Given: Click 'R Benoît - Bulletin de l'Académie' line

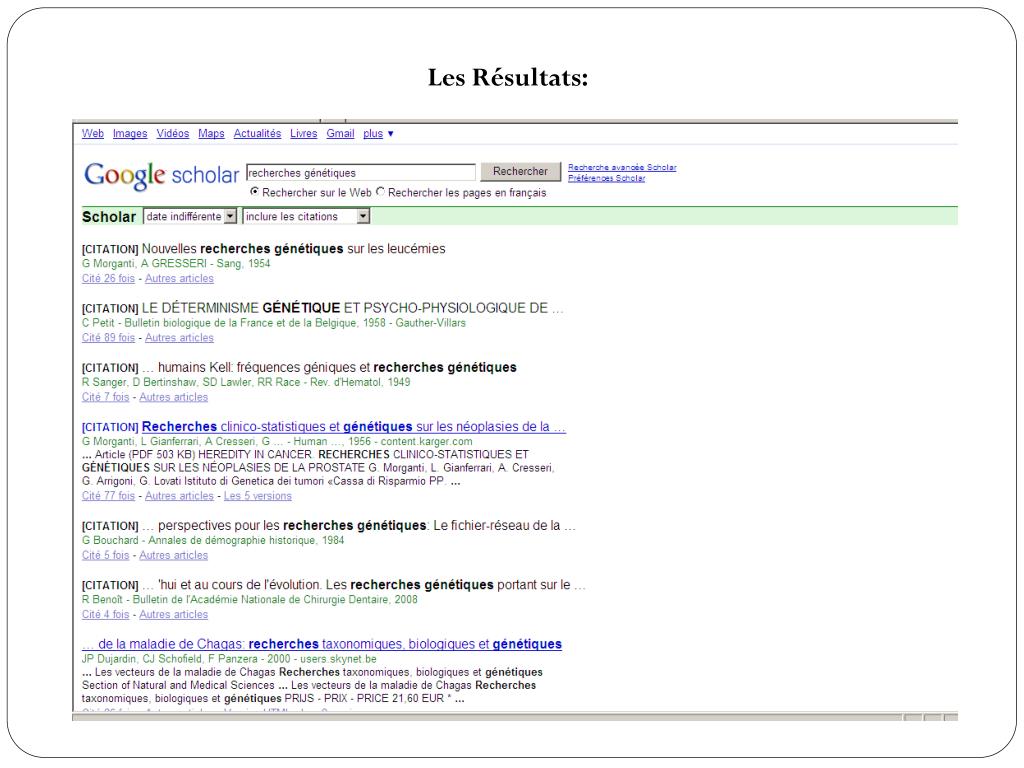Looking at the screenshot, I should [x=249, y=600].
